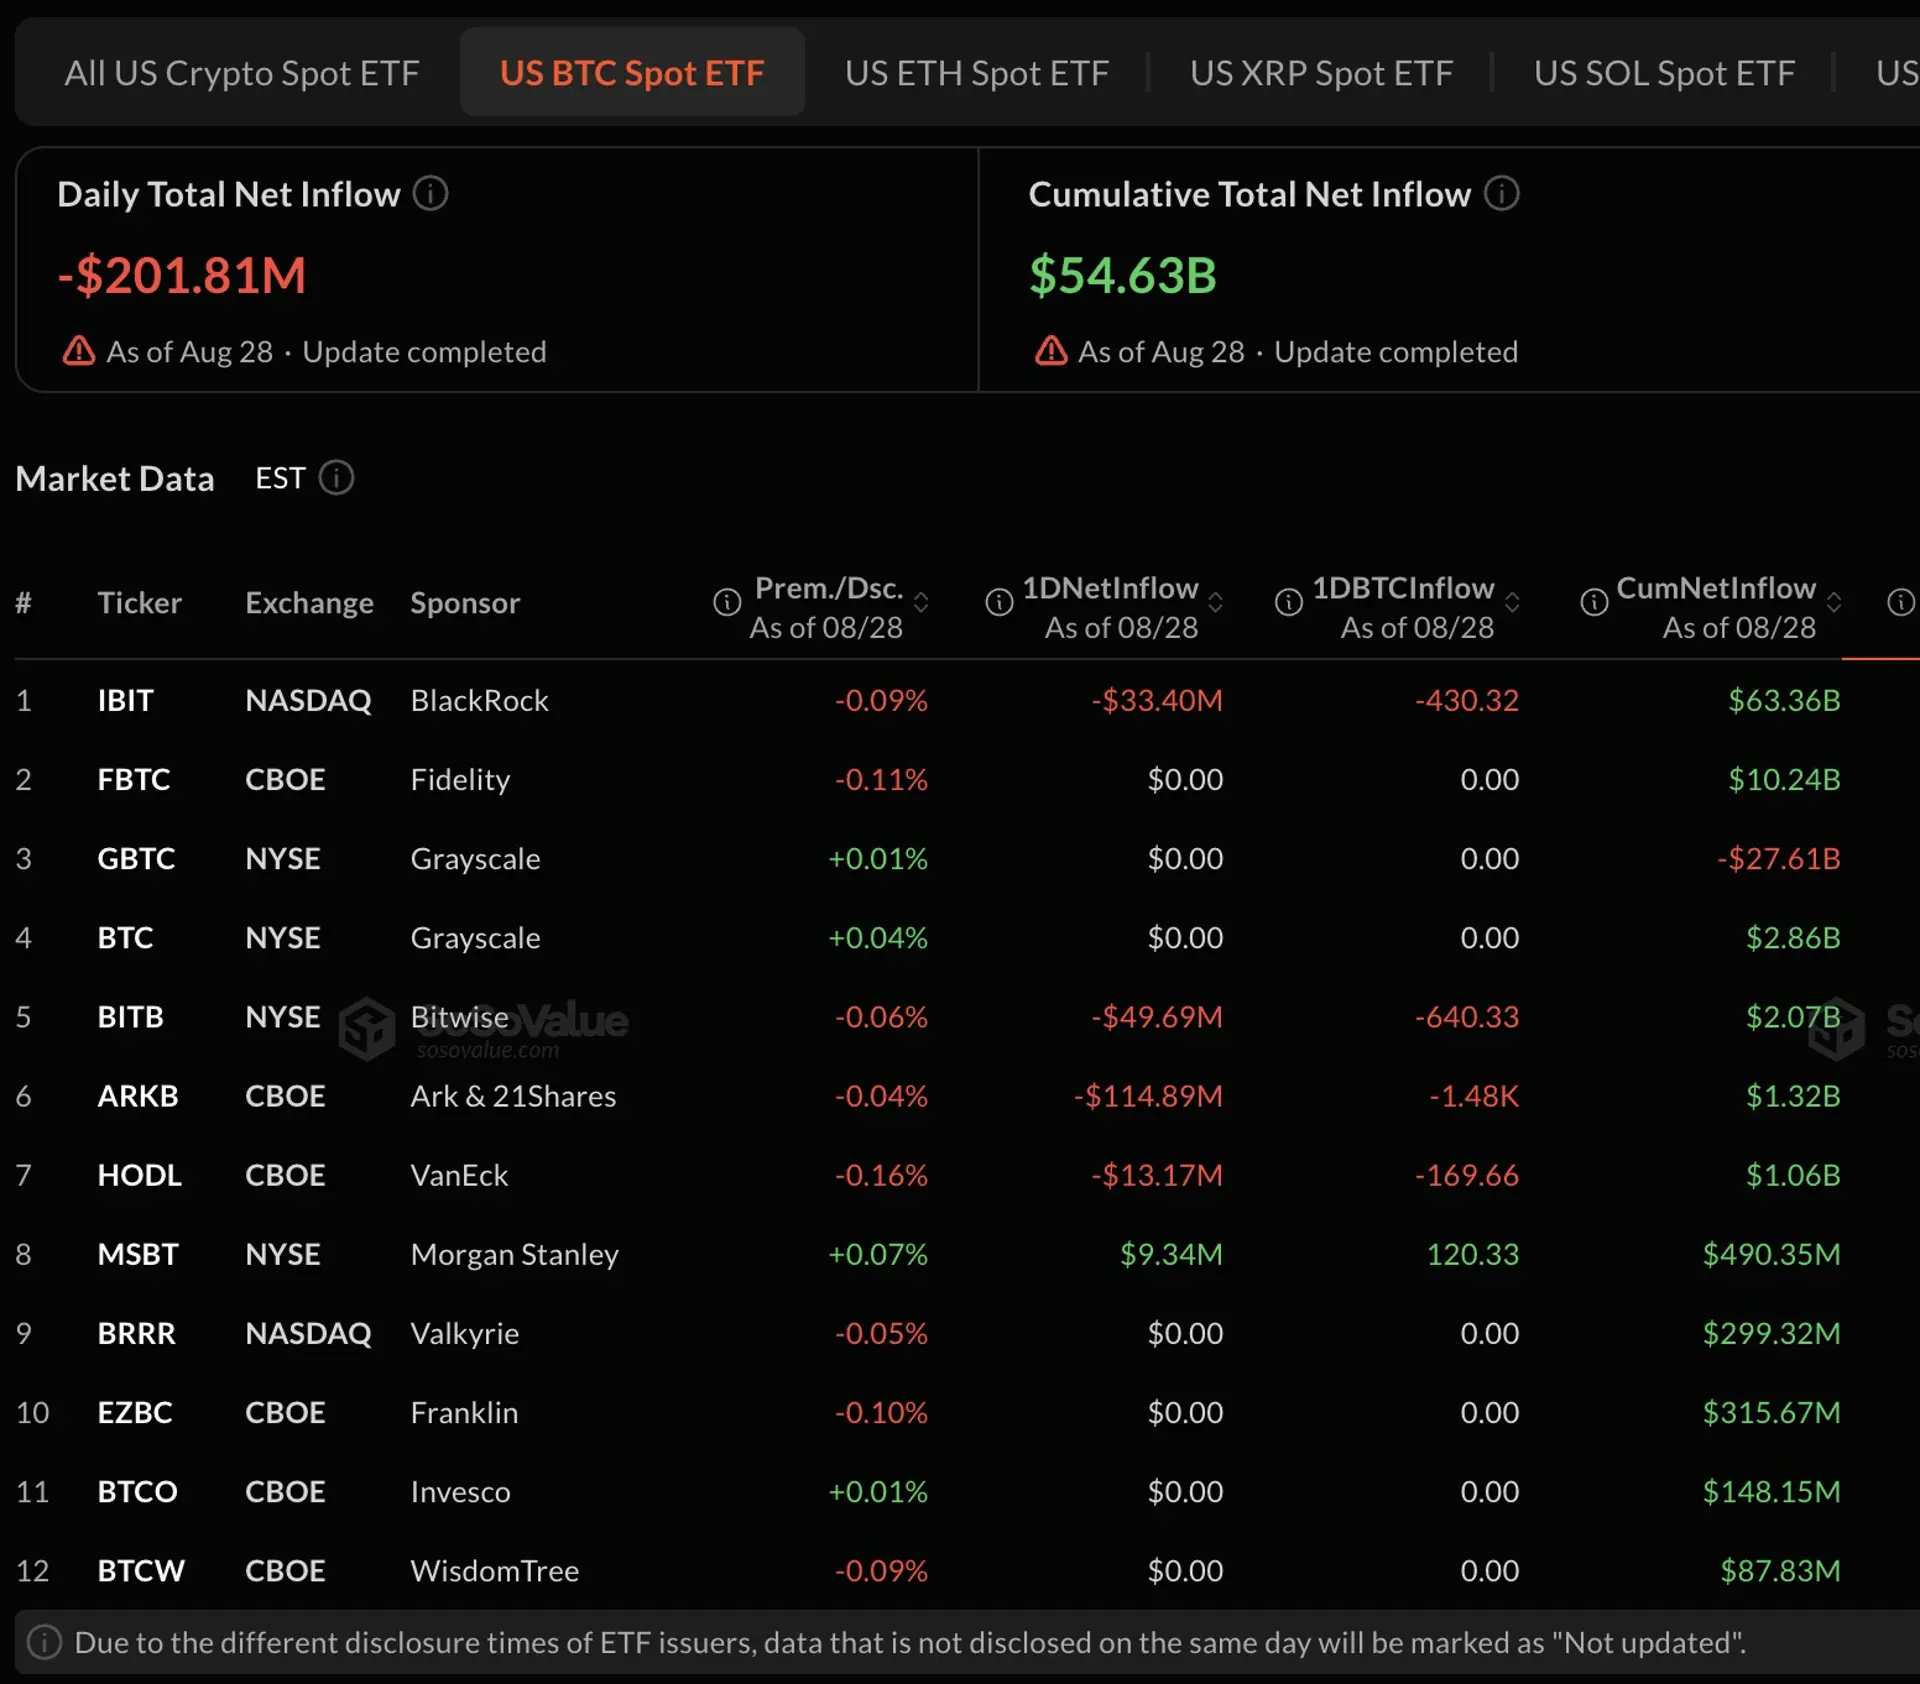Sort table by 1DBTCInflow arrows
The image size is (1920, 1684).
click(1512, 602)
